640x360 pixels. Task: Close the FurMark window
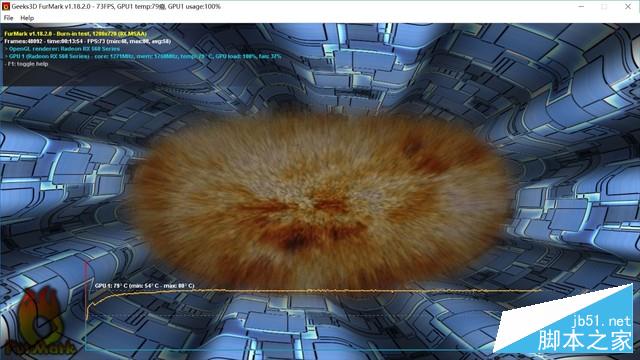pyautogui.click(x=628, y=7)
